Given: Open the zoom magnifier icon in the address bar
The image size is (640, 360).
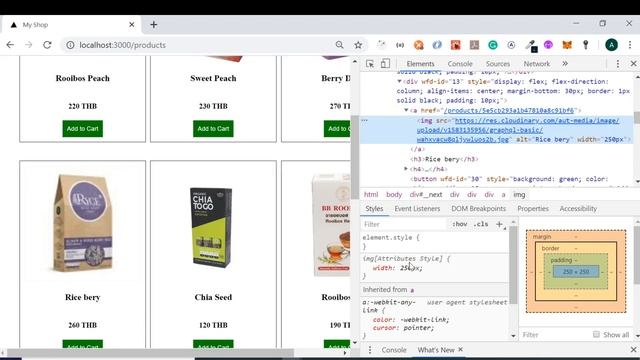Looking at the screenshot, I should 339,45.
